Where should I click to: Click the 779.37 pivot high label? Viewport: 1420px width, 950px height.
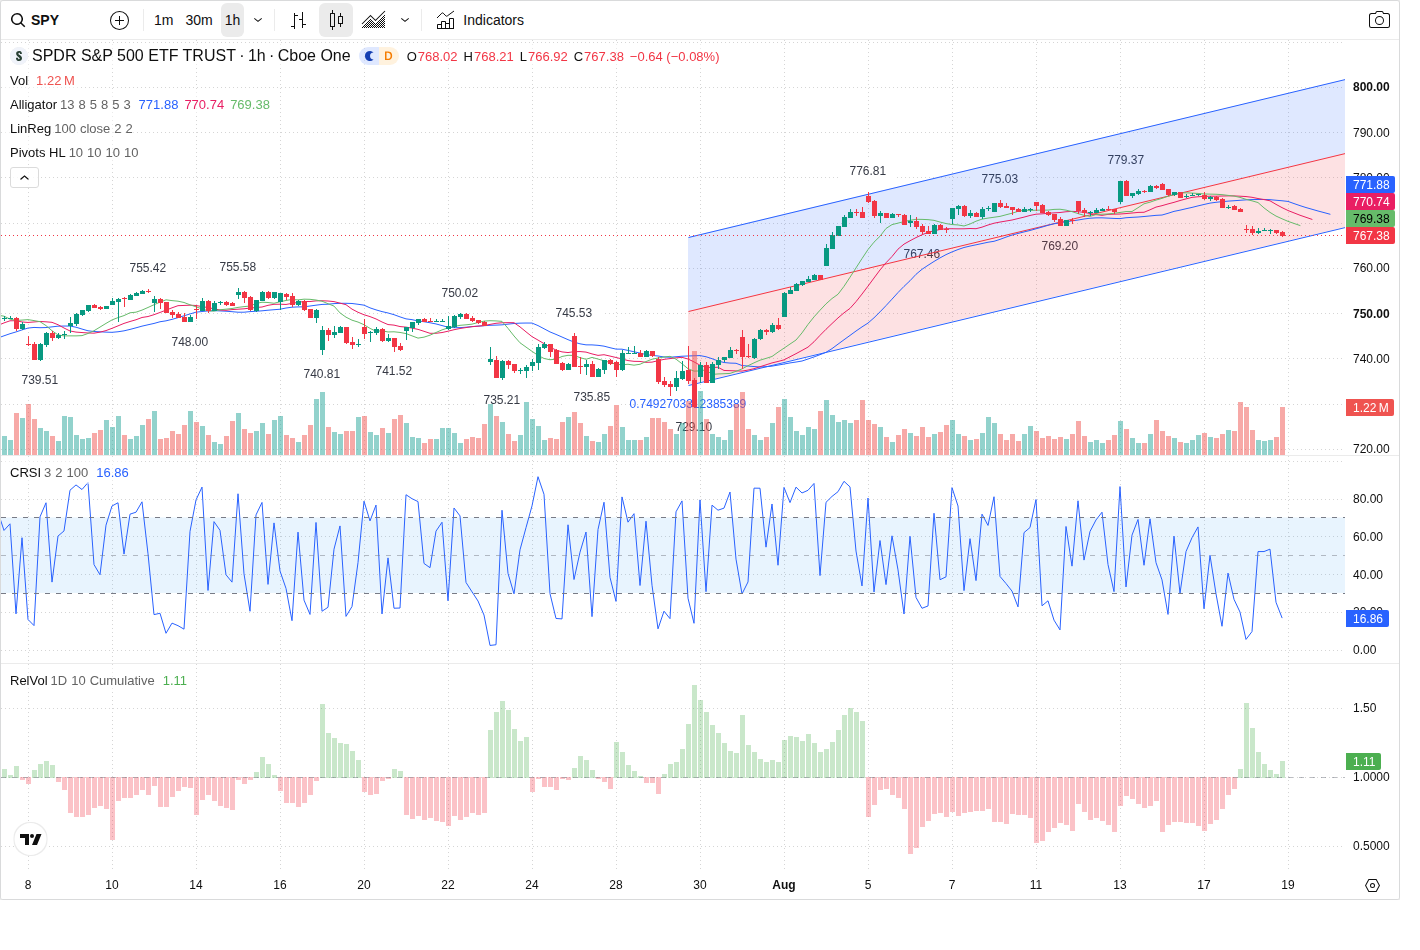click(1126, 160)
